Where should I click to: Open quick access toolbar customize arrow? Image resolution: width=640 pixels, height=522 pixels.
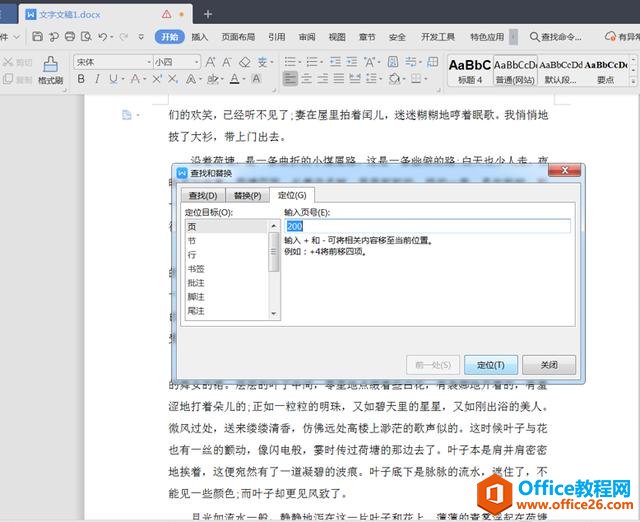(x=141, y=37)
